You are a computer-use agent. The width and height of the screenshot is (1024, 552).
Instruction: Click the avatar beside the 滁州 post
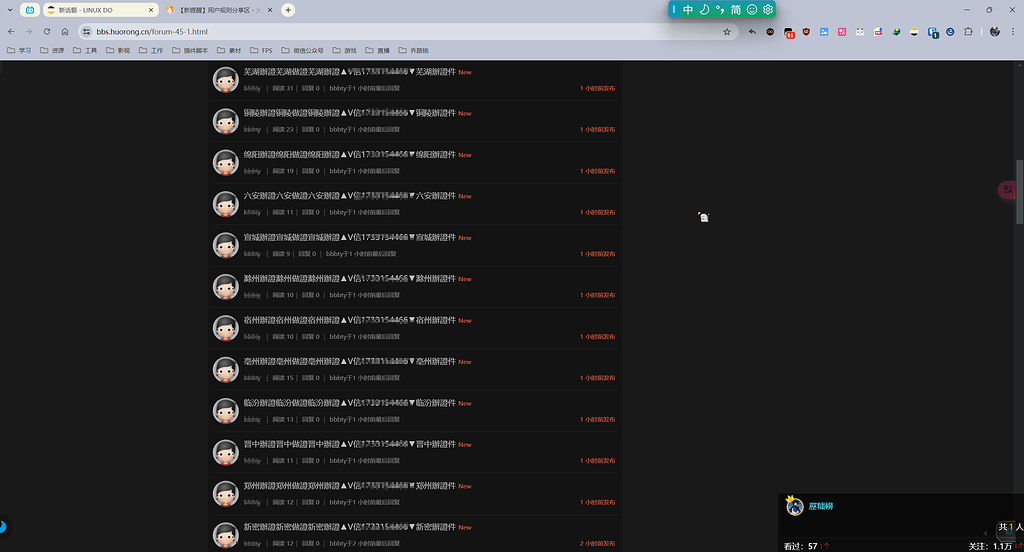pos(226,287)
